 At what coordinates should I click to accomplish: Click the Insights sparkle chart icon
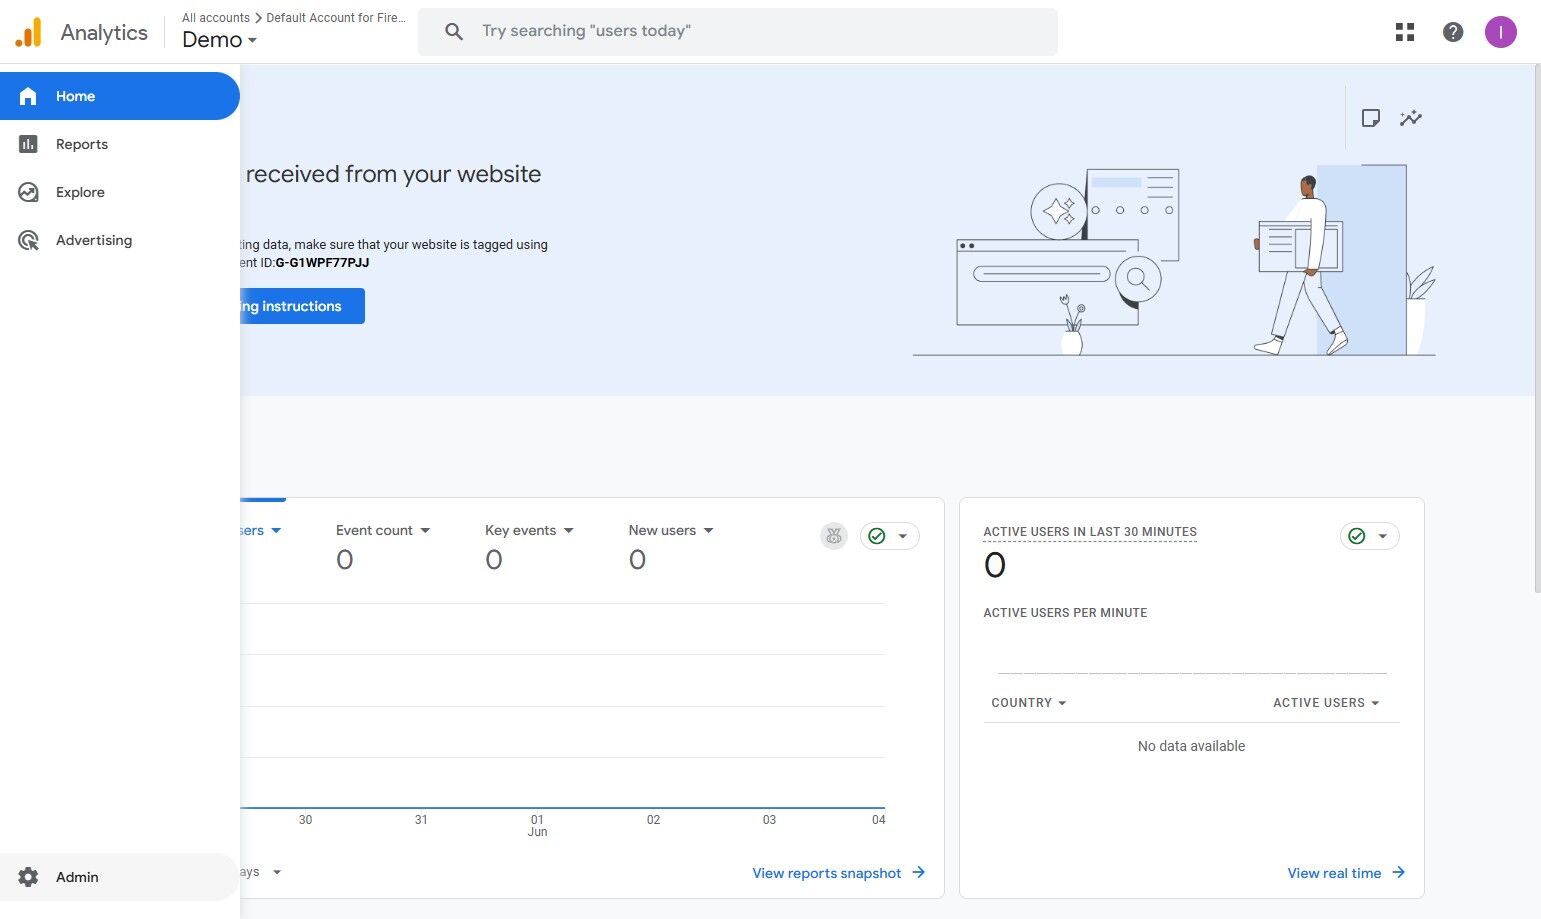click(1411, 118)
